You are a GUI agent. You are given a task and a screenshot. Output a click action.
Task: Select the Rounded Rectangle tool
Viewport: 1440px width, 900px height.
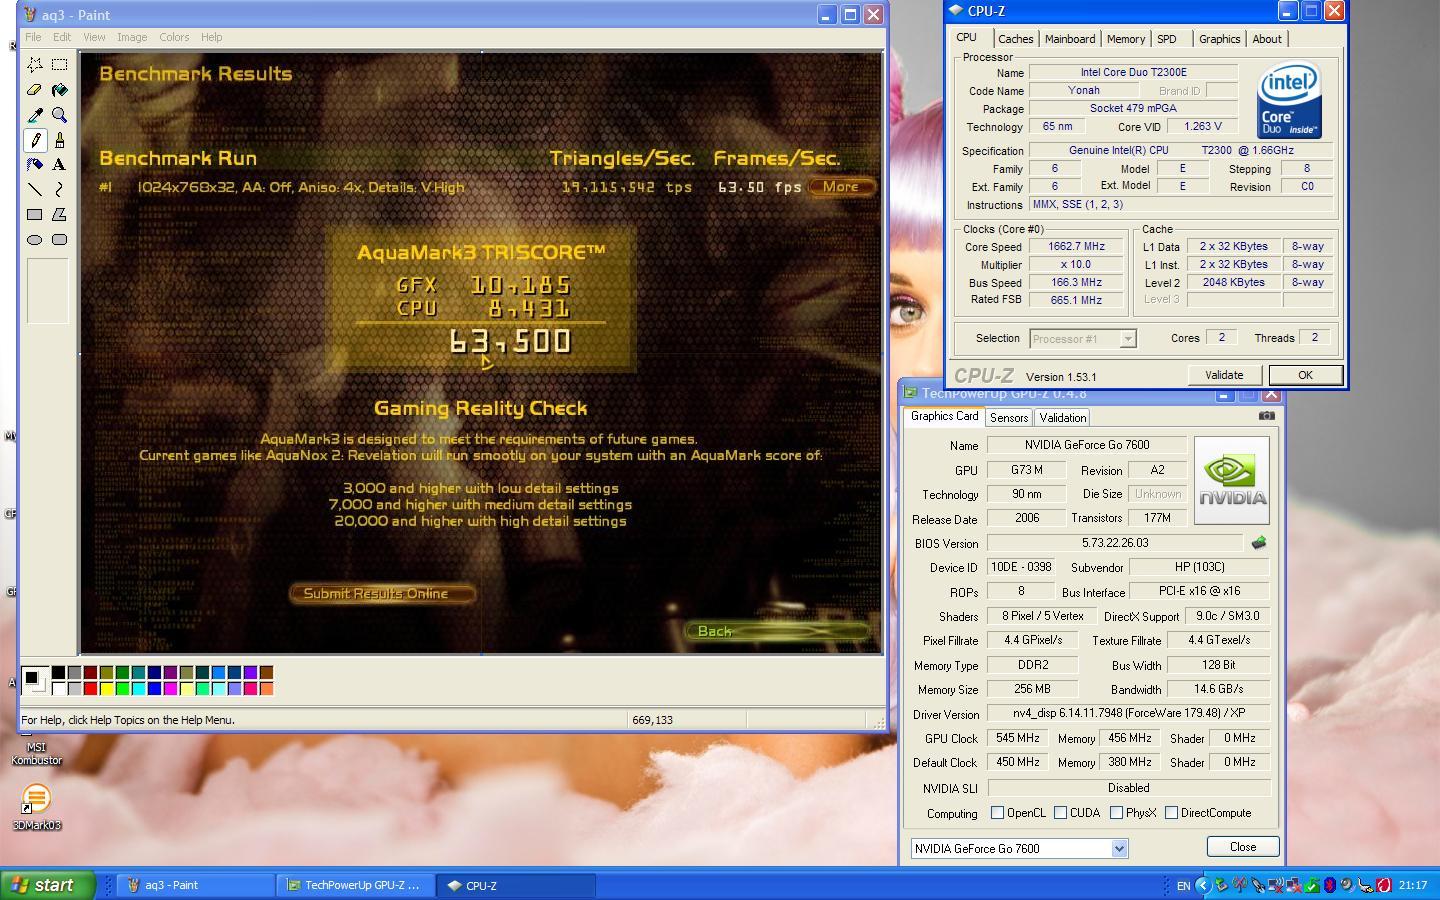click(x=60, y=239)
